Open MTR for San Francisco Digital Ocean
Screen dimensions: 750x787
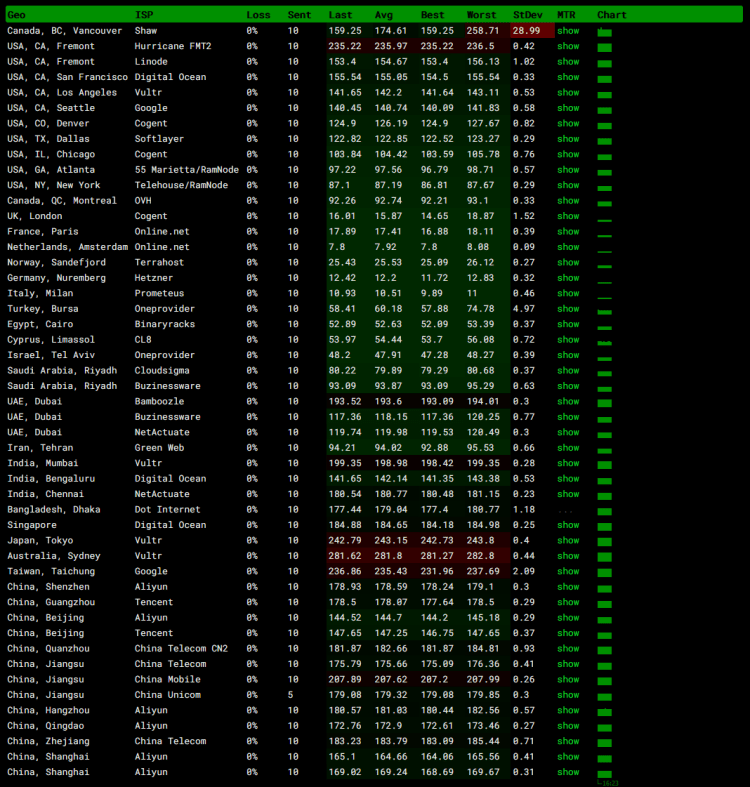coord(568,77)
